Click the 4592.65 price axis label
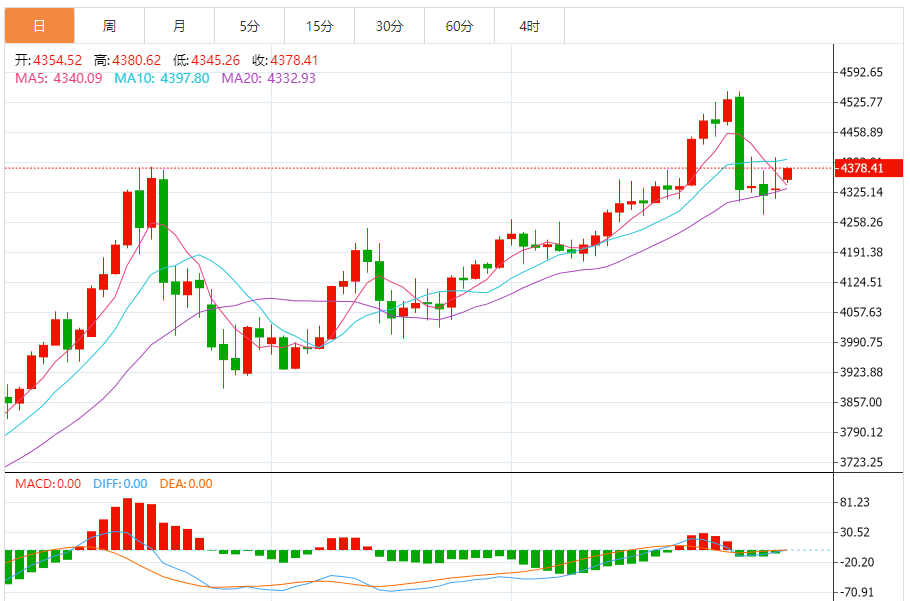910x601 pixels. (x=861, y=72)
